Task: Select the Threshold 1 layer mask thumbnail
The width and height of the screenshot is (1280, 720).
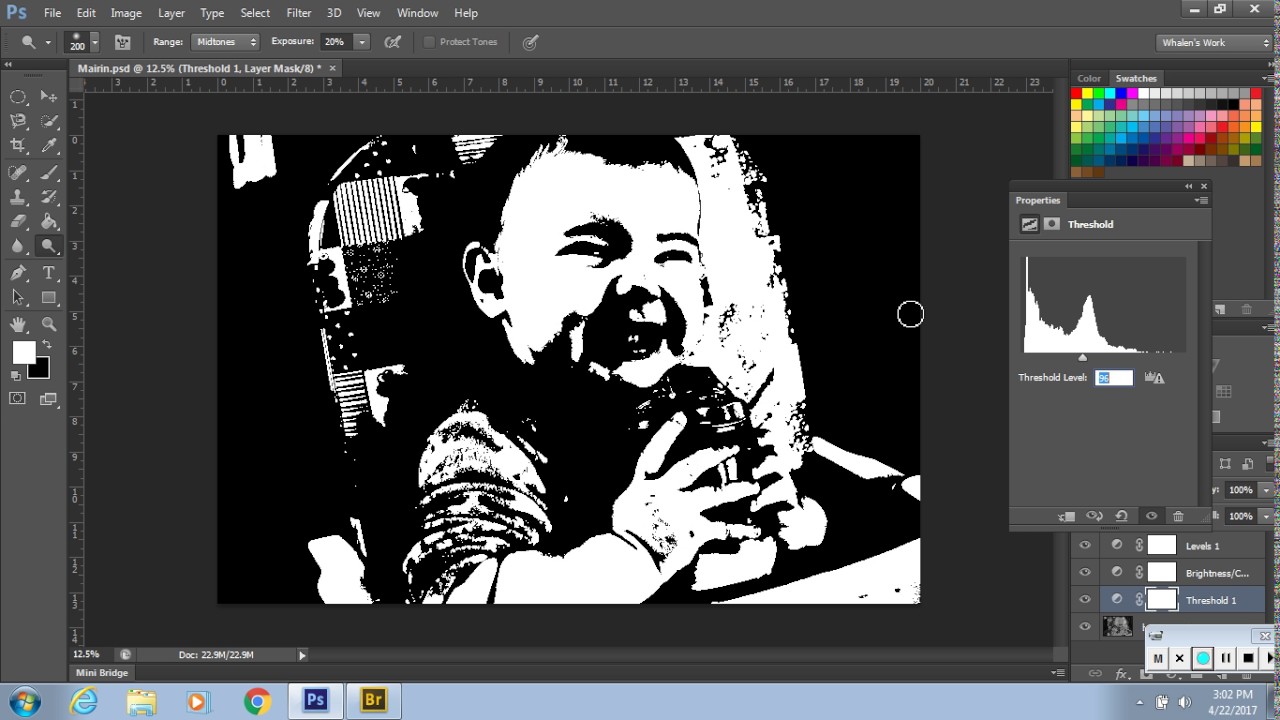Action: point(1161,600)
